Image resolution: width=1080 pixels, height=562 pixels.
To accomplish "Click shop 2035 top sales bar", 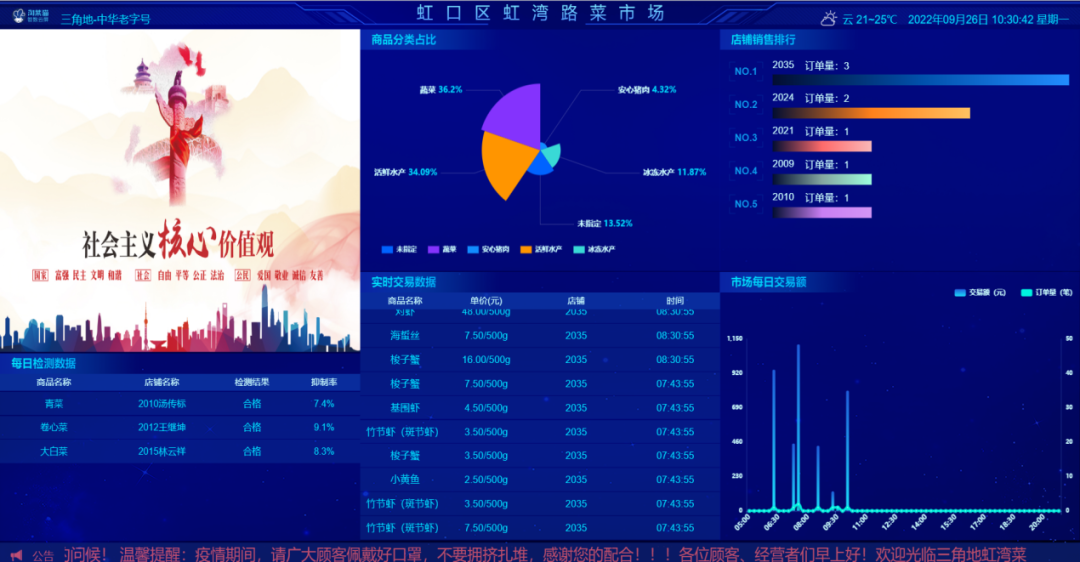I will pos(920,80).
